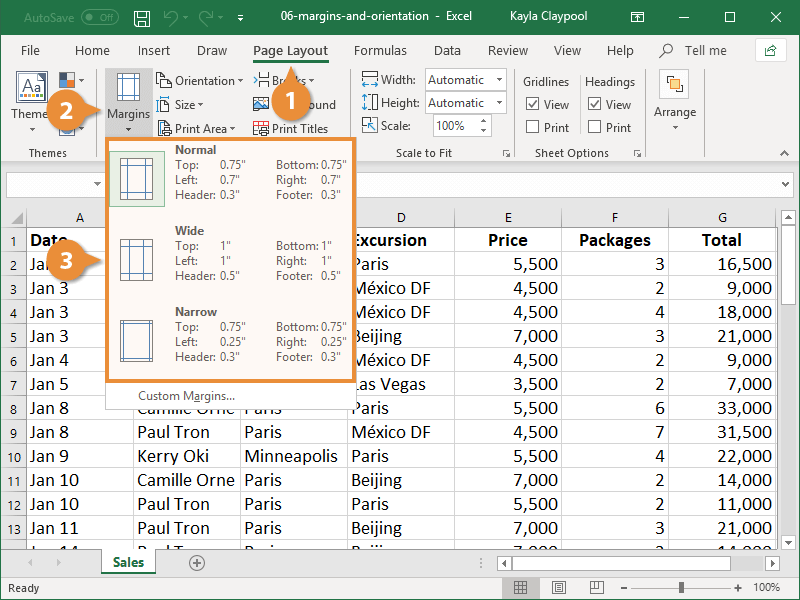The height and width of the screenshot is (600, 800).
Task: Click the zoom in plus button
Action: coord(738,588)
